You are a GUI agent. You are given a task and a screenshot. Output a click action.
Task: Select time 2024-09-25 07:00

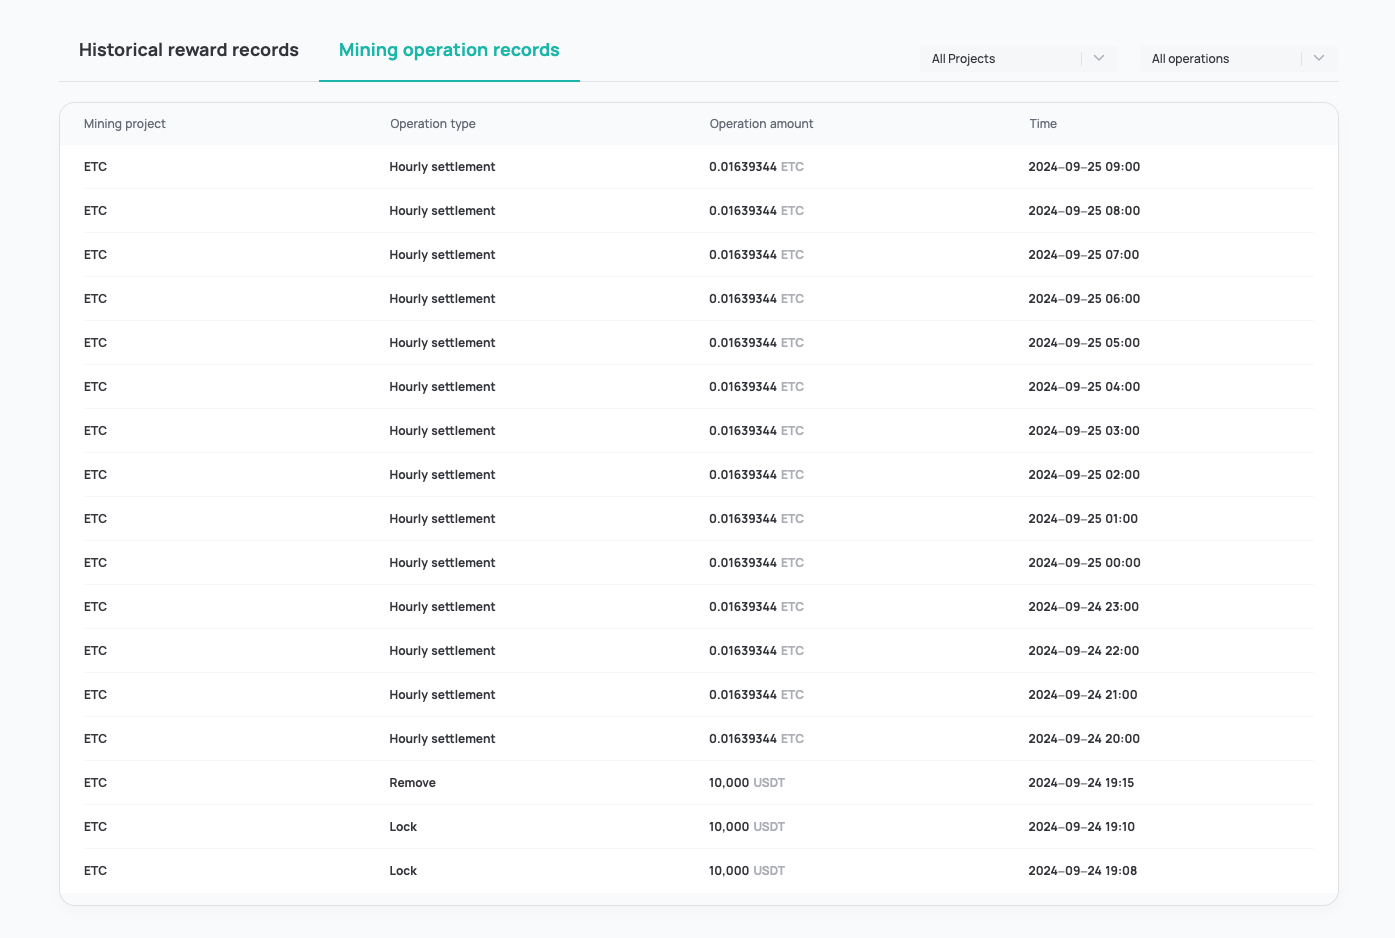click(x=1084, y=255)
